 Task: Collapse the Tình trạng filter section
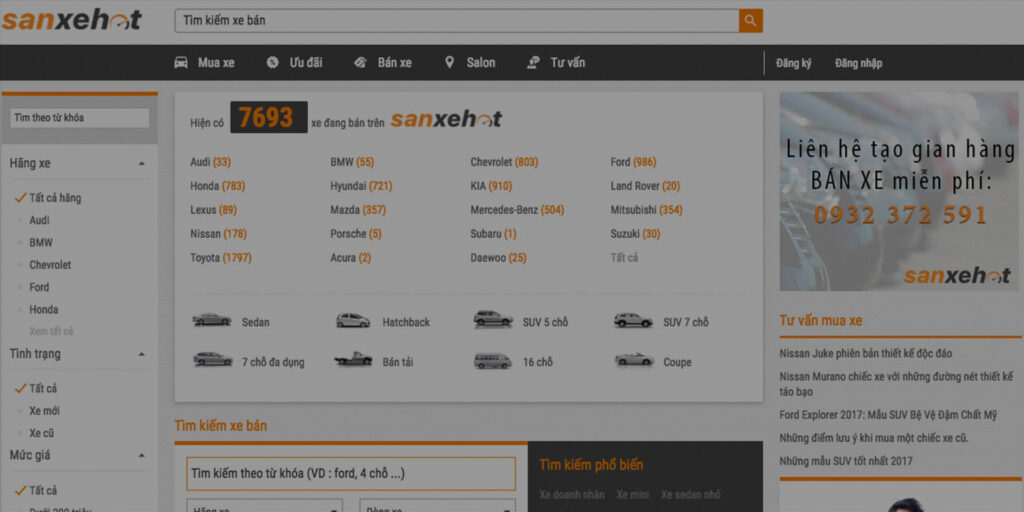[142, 355]
